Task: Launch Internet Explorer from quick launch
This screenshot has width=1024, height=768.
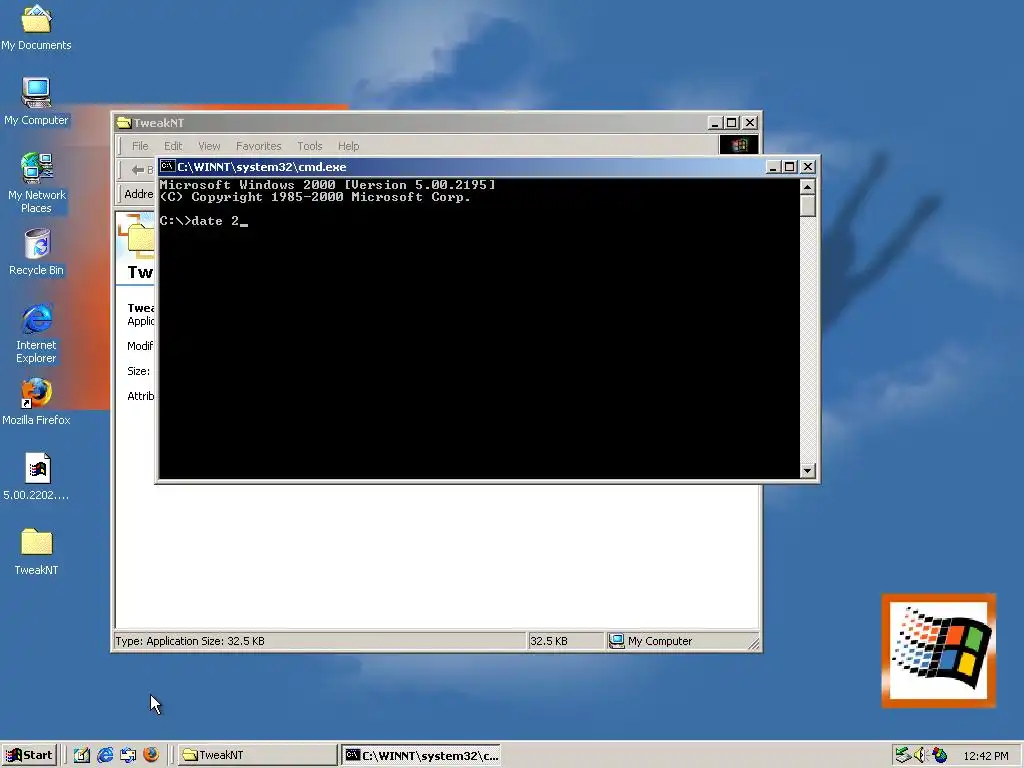Action: 104,755
